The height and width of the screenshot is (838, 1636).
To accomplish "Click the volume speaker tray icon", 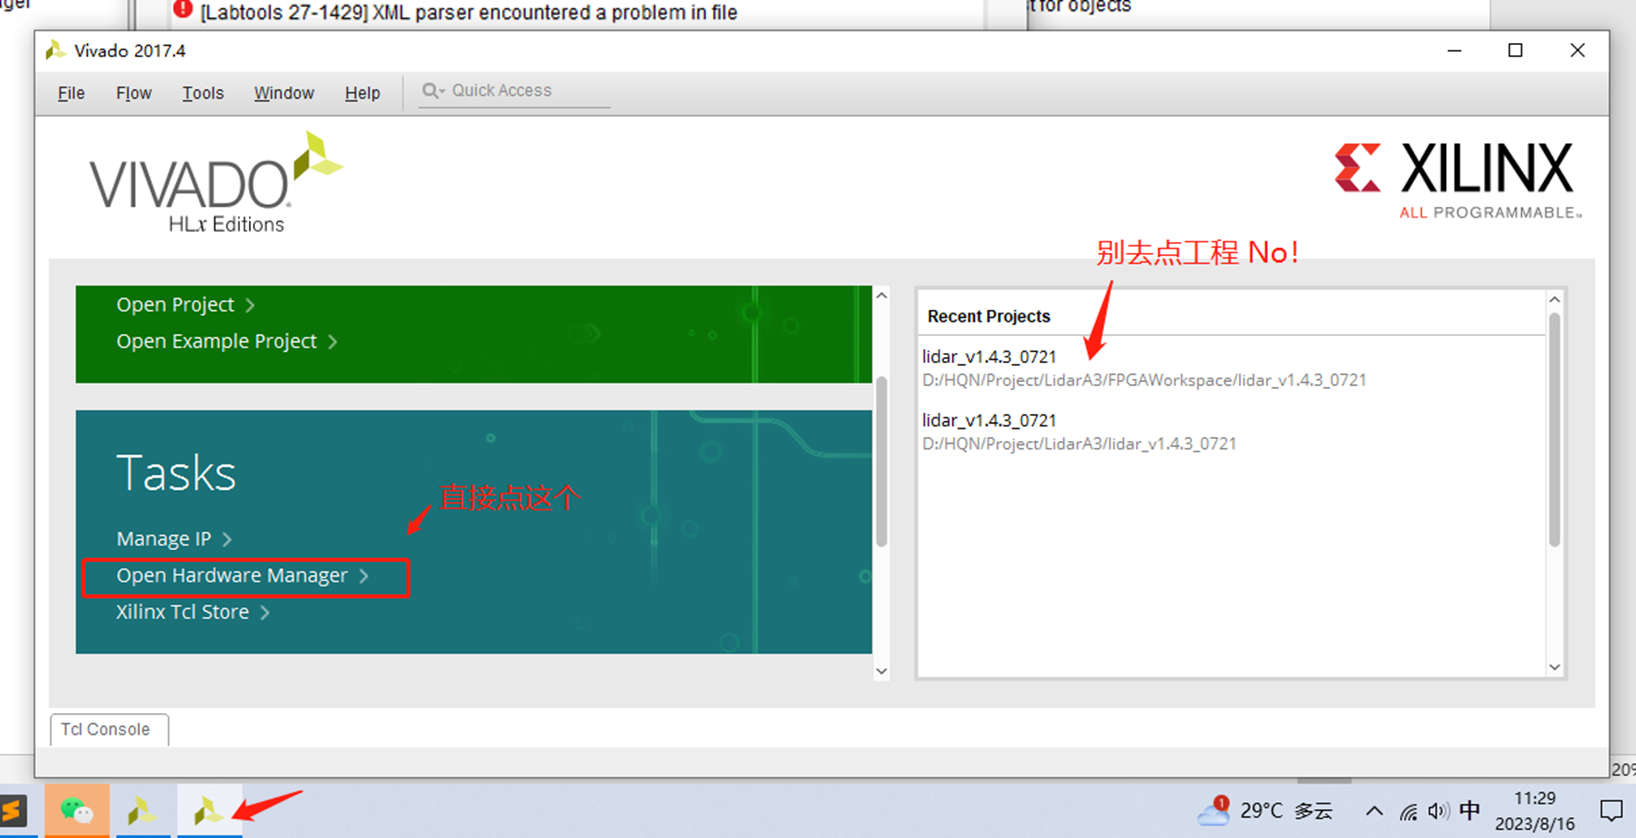I will (x=1438, y=811).
